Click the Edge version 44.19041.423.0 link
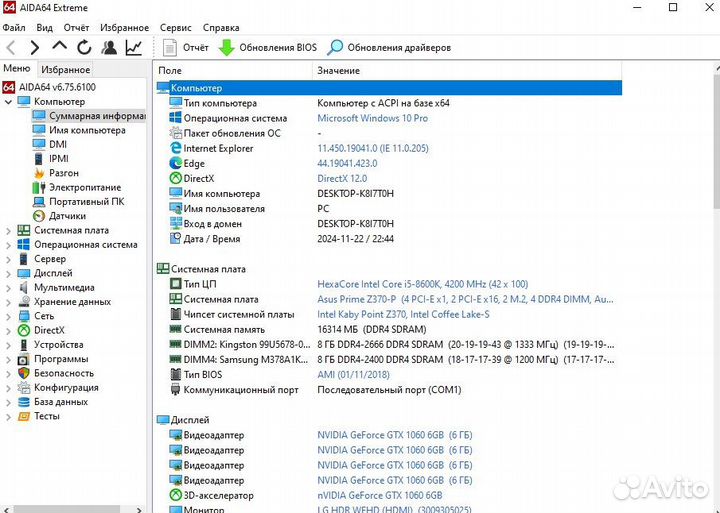Image resolution: width=720 pixels, height=513 pixels. click(347, 163)
